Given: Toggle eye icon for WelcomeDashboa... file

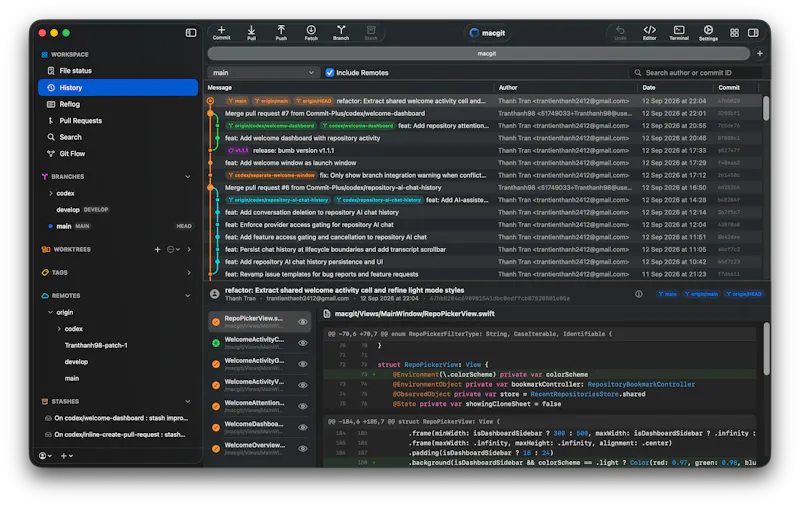Looking at the screenshot, I should coord(303,427).
